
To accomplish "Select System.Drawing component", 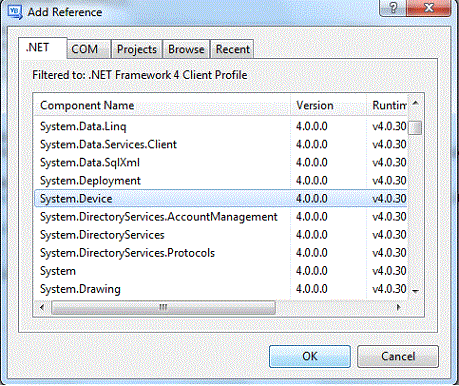I will click(220, 289).
